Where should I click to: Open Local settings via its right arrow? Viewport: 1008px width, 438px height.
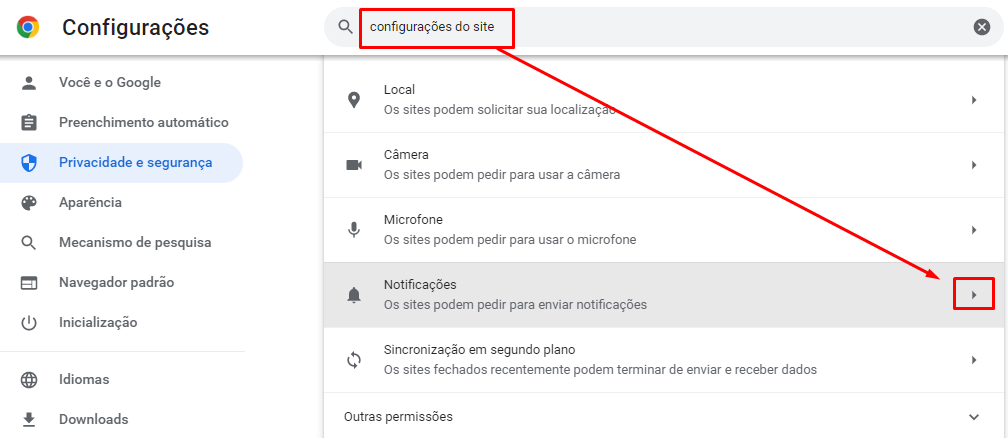pyautogui.click(x=974, y=100)
